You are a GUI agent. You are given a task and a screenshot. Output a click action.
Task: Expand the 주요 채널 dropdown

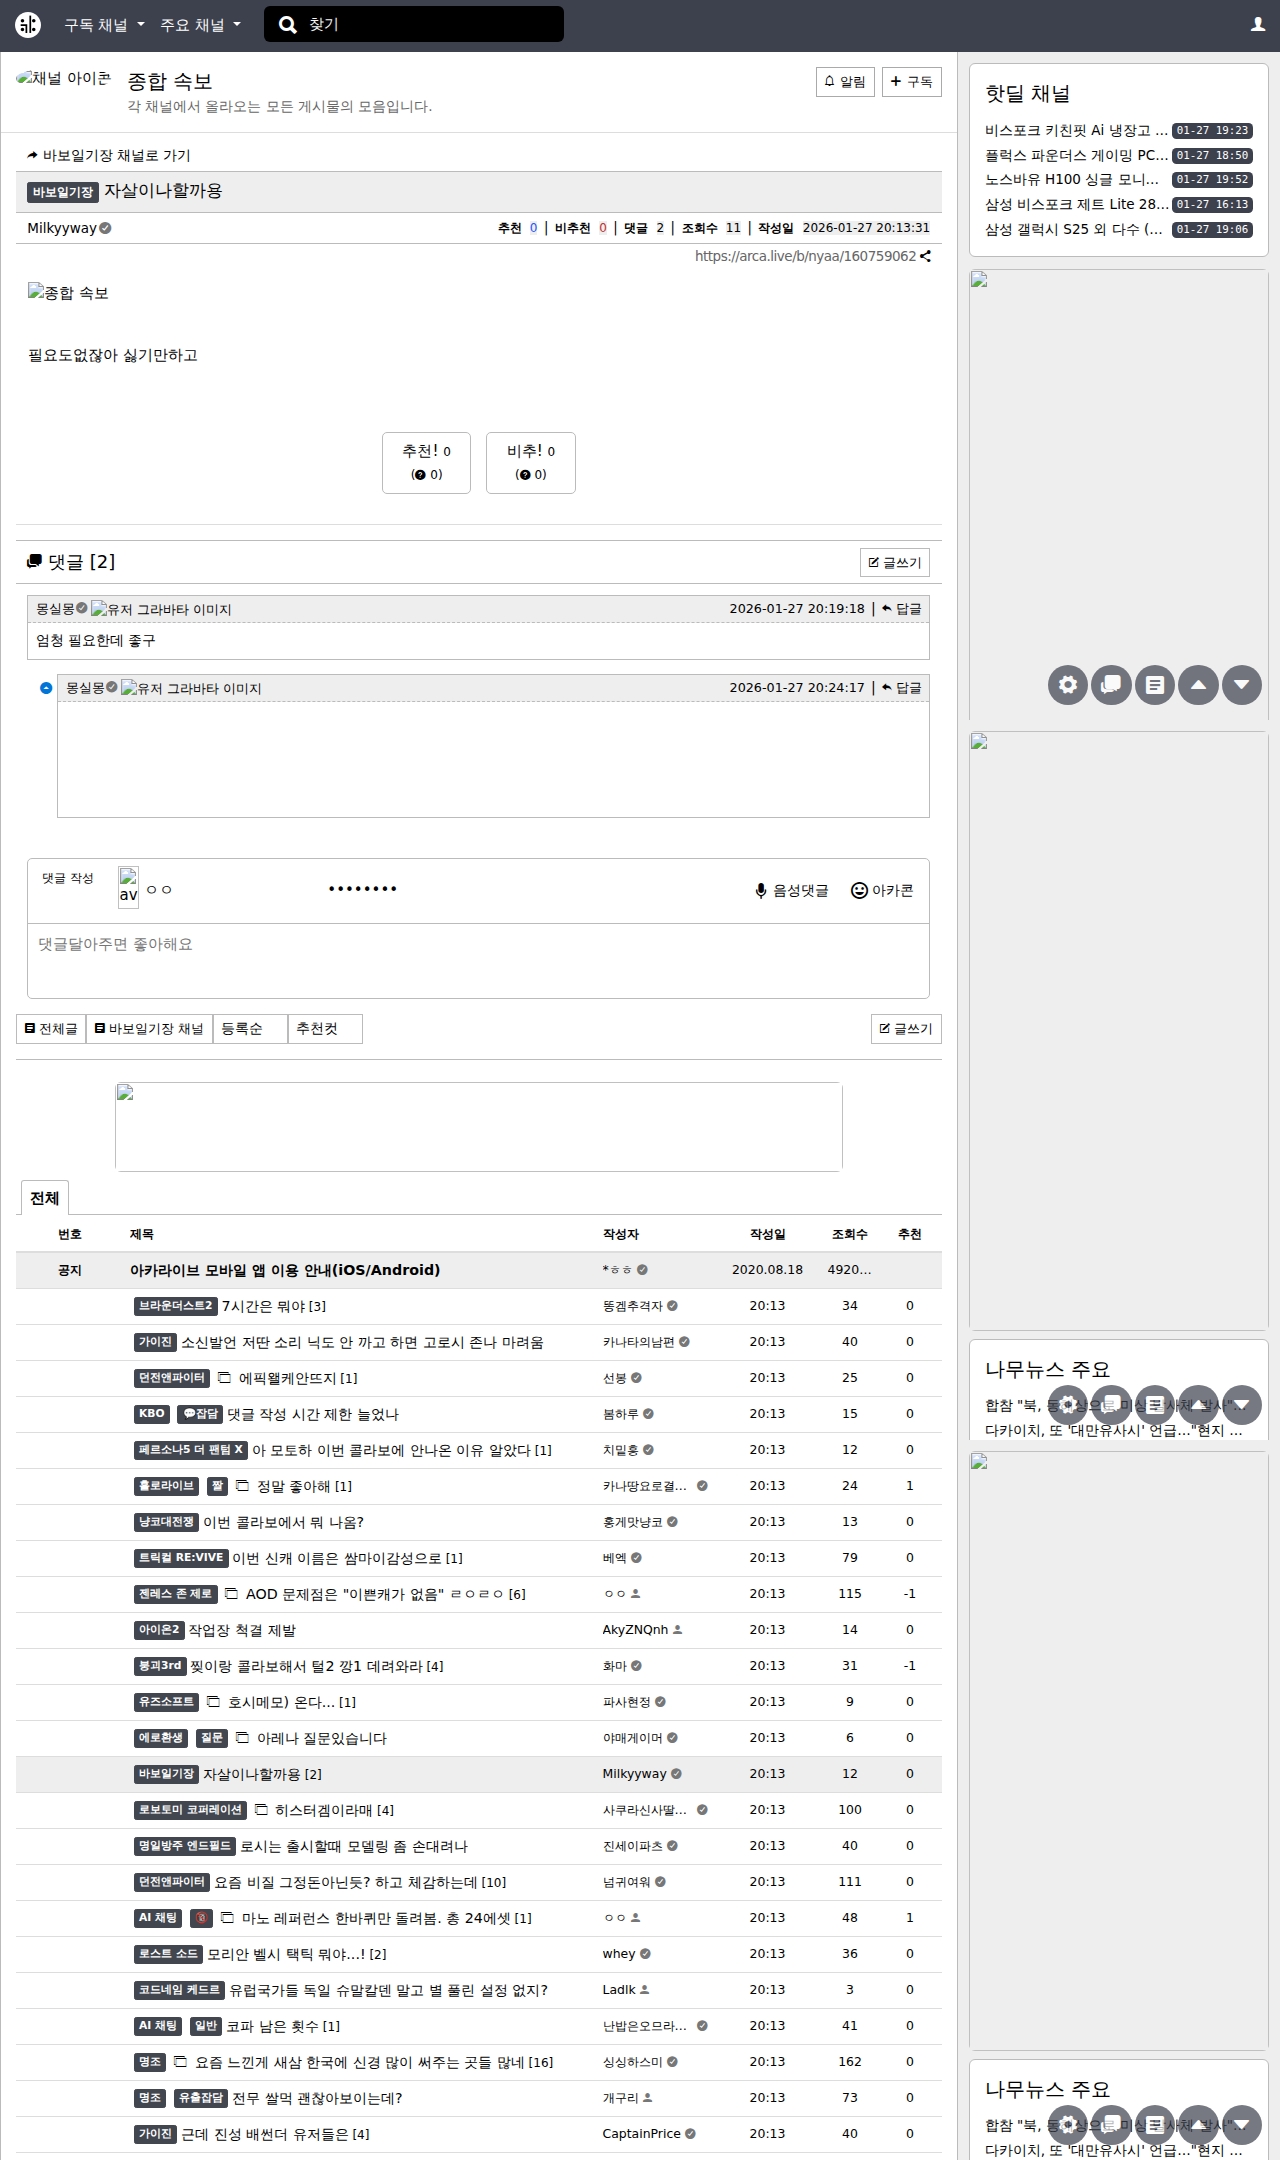[x=200, y=25]
